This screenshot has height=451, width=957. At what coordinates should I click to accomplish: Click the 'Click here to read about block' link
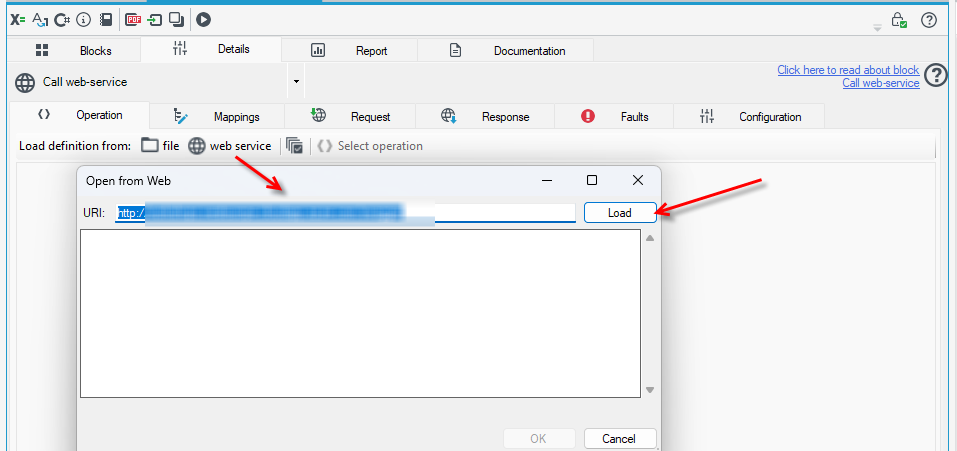click(x=848, y=70)
